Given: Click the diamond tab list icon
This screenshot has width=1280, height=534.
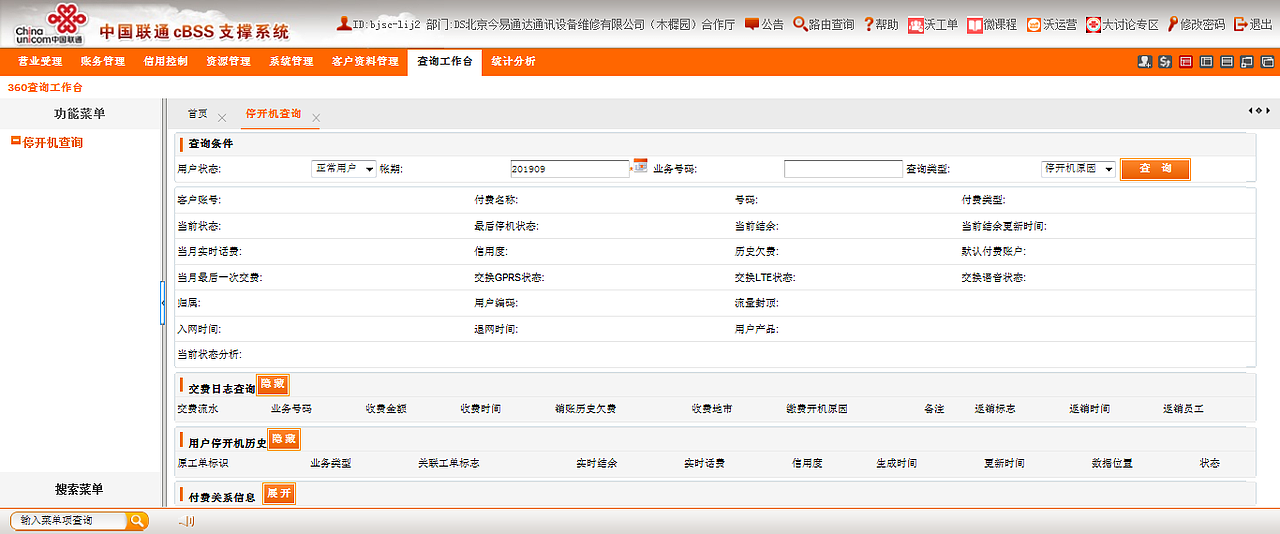Looking at the screenshot, I should (1260, 110).
